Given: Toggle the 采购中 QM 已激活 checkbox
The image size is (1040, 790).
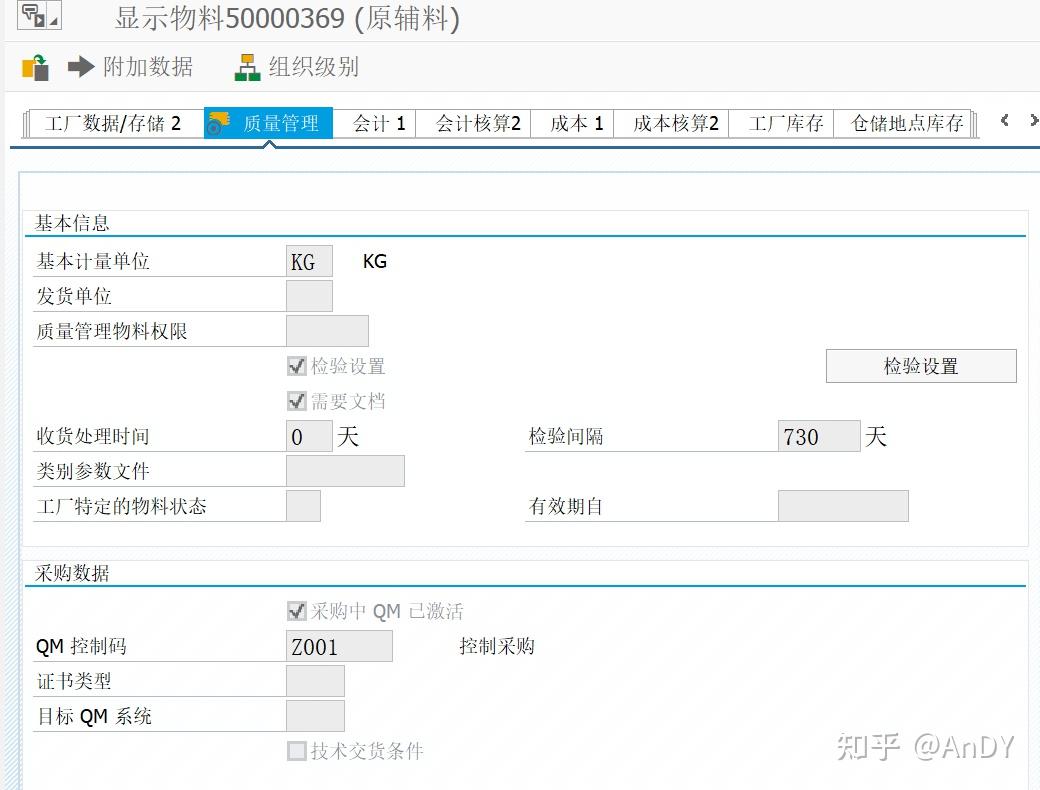Looking at the screenshot, I should pos(296,611).
